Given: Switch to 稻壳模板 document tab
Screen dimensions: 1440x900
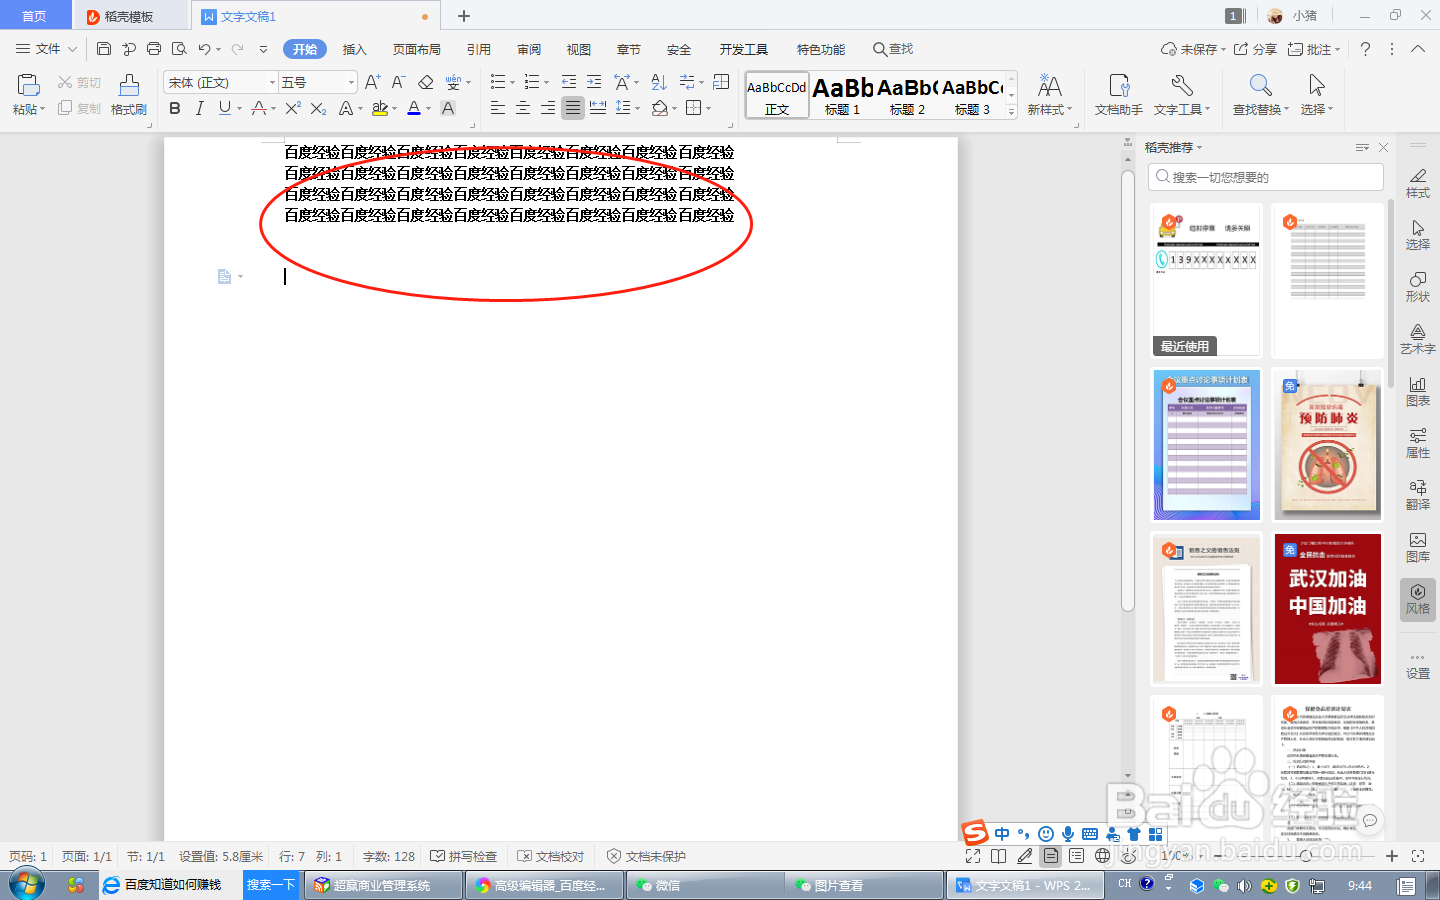Looking at the screenshot, I should pos(128,16).
